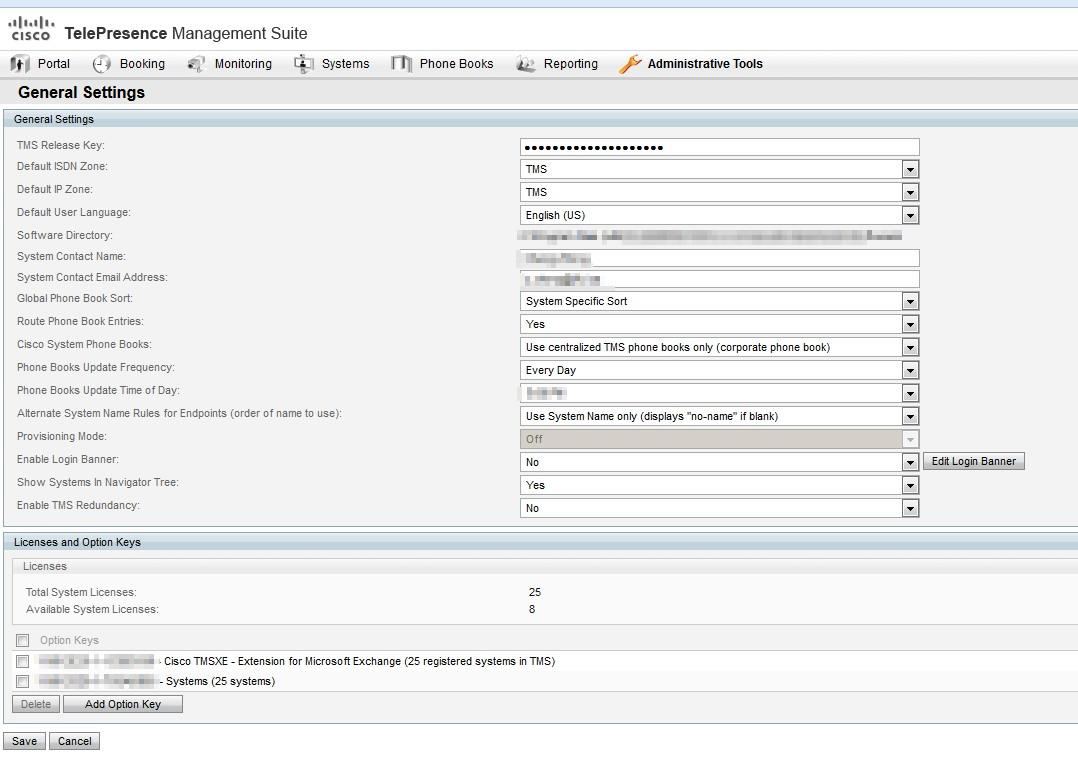Open the Systems menu

(x=345, y=64)
